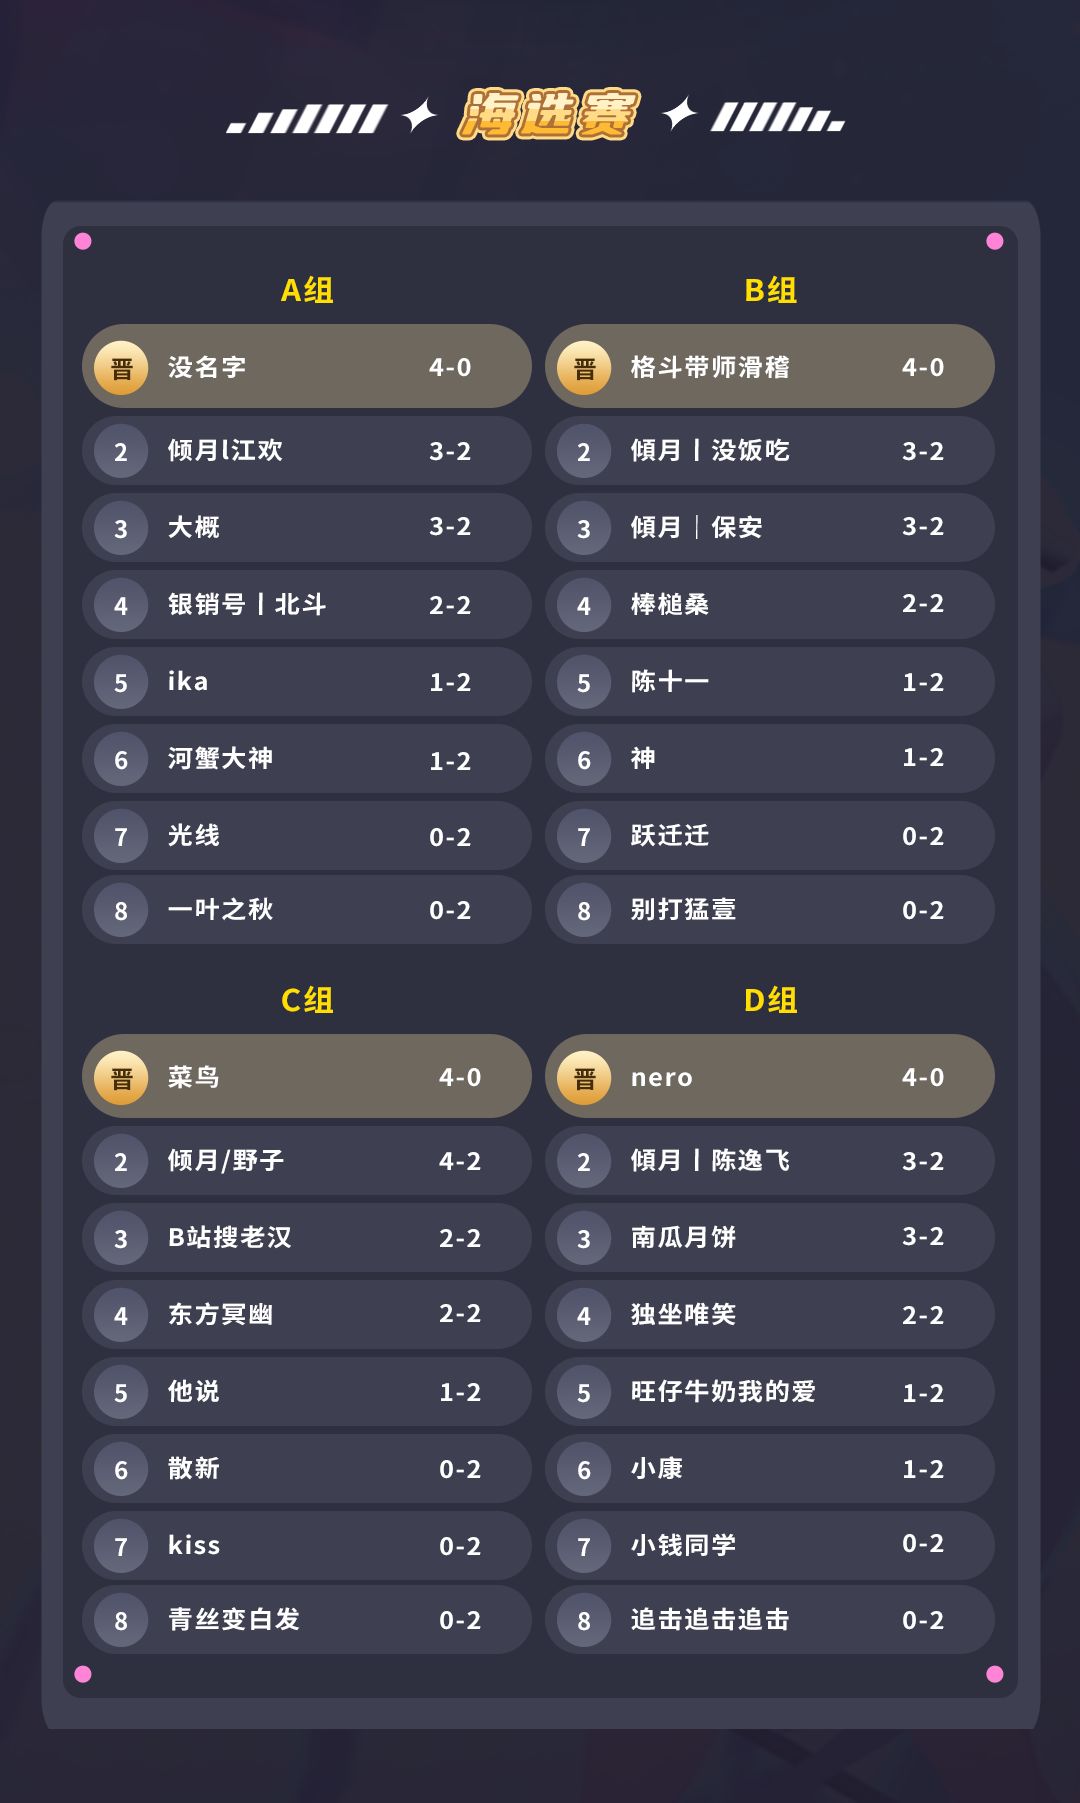Open player entry 银销号丨北斗

click(x=247, y=605)
